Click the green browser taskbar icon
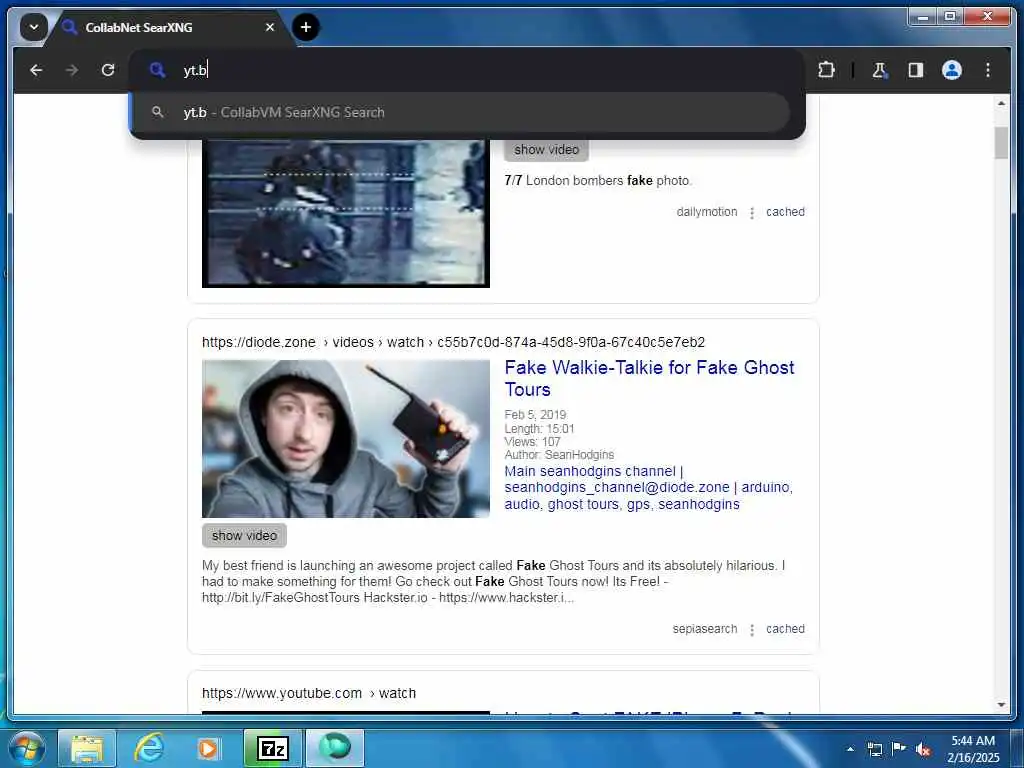Image resolution: width=1024 pixels, height=768 pixels. [x=335, y=748]
